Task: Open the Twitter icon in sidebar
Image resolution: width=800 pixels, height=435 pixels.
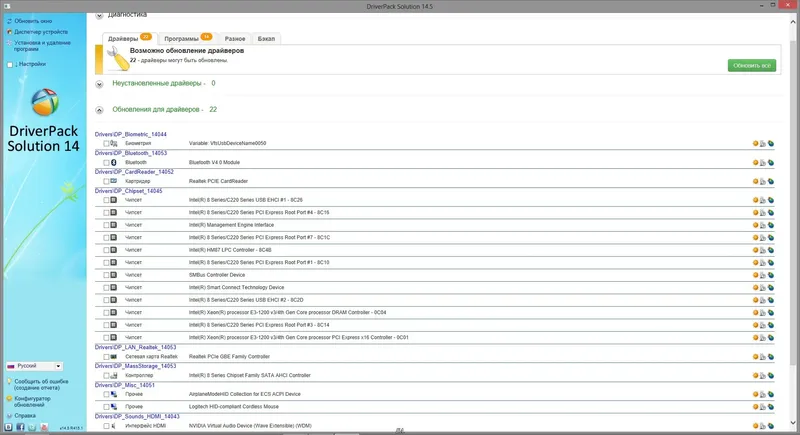Action: [32, 427]
